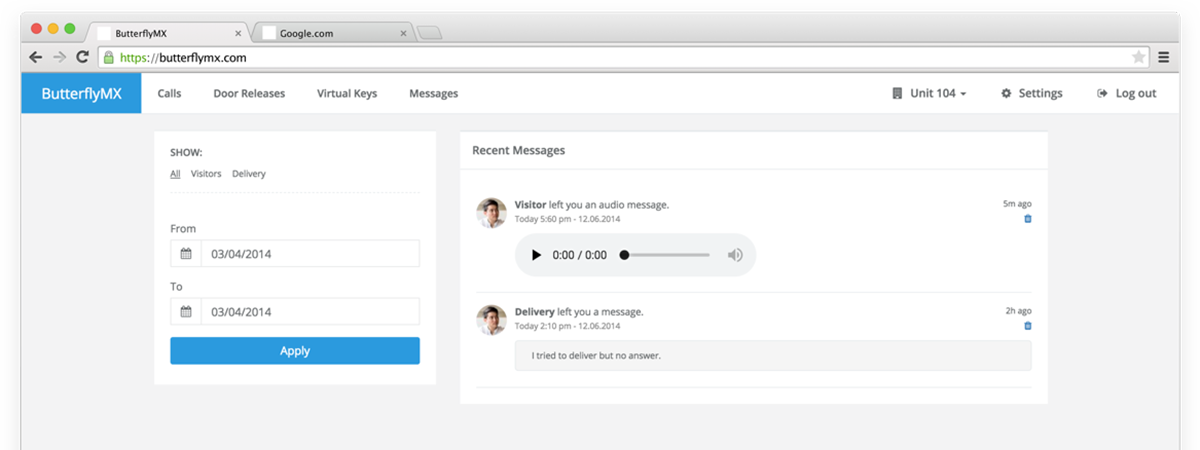Screen dimensions: 1200x450
Task: Click the "5m ago" timestamp
Action: click(x=1017, y=204)
